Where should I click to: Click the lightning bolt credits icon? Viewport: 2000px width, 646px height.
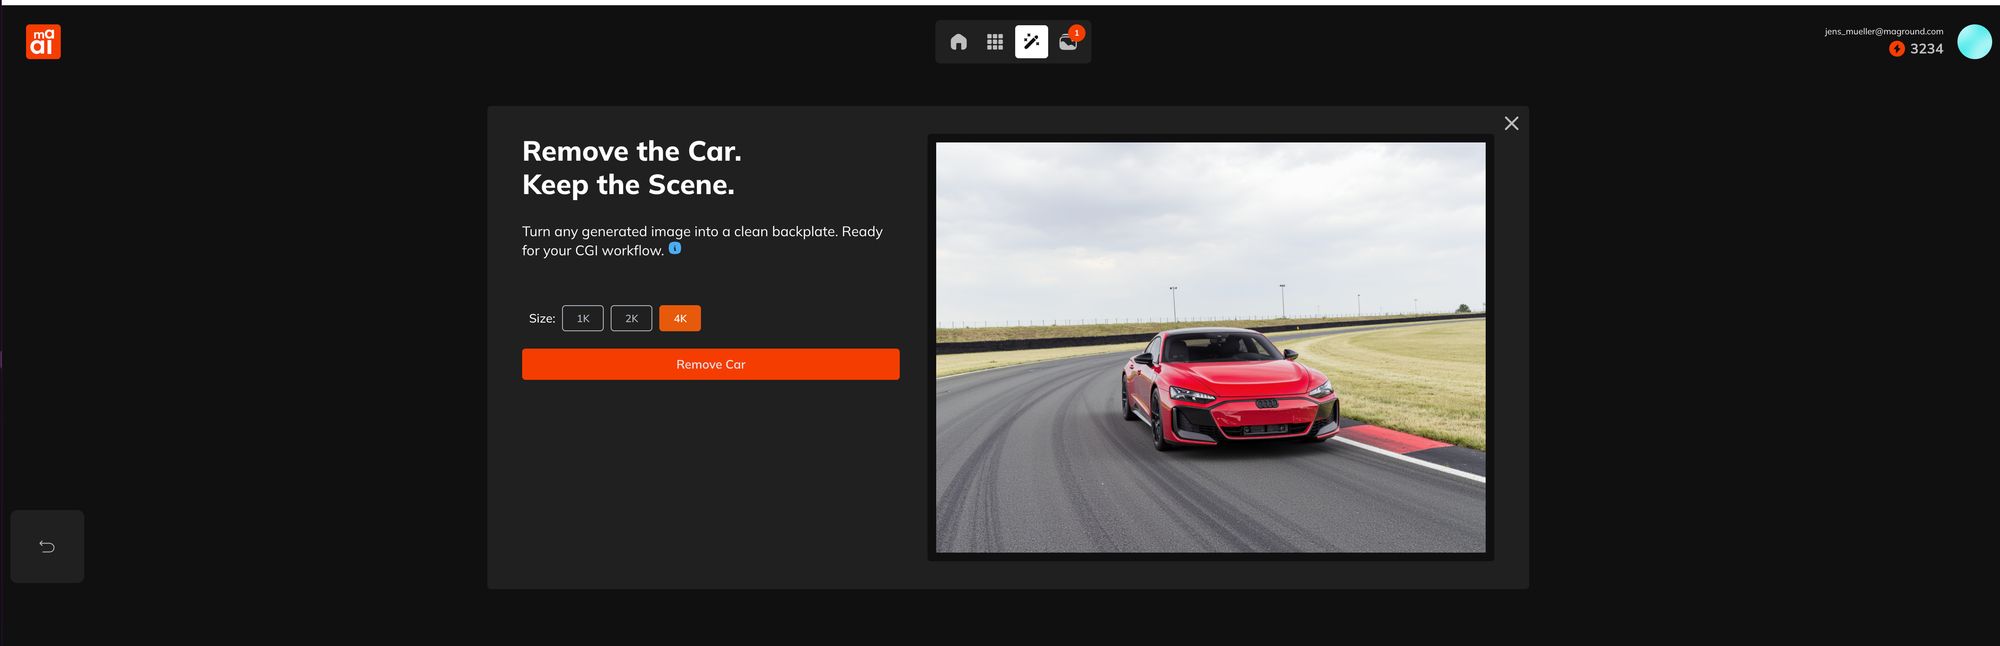coord(1896,49)
